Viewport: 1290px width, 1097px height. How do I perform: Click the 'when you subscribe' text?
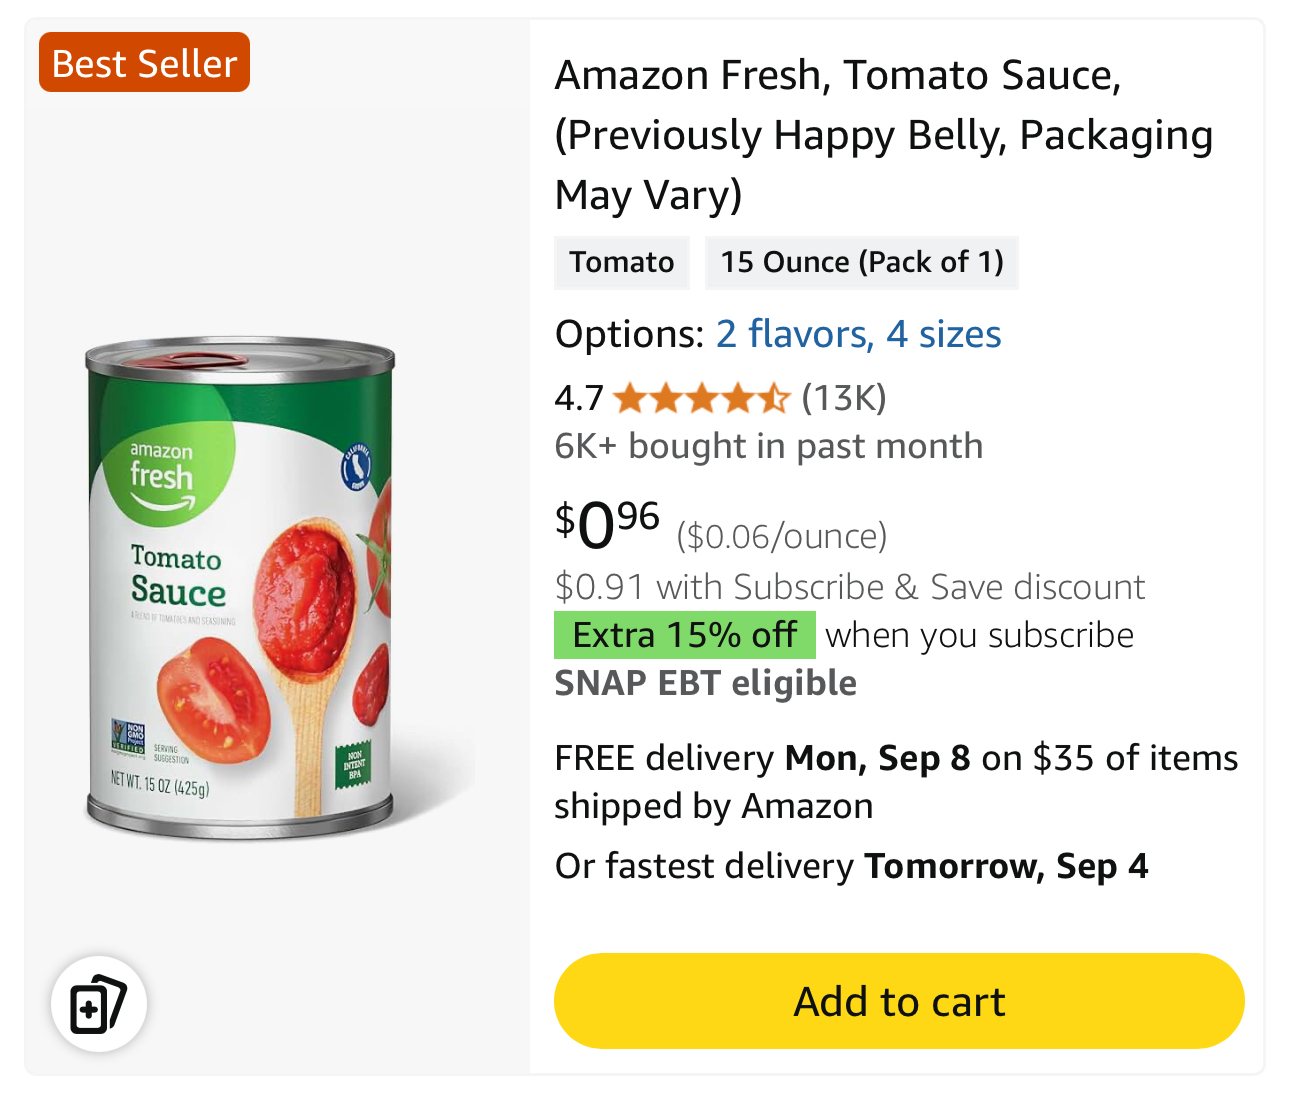[x=979, y=635]
